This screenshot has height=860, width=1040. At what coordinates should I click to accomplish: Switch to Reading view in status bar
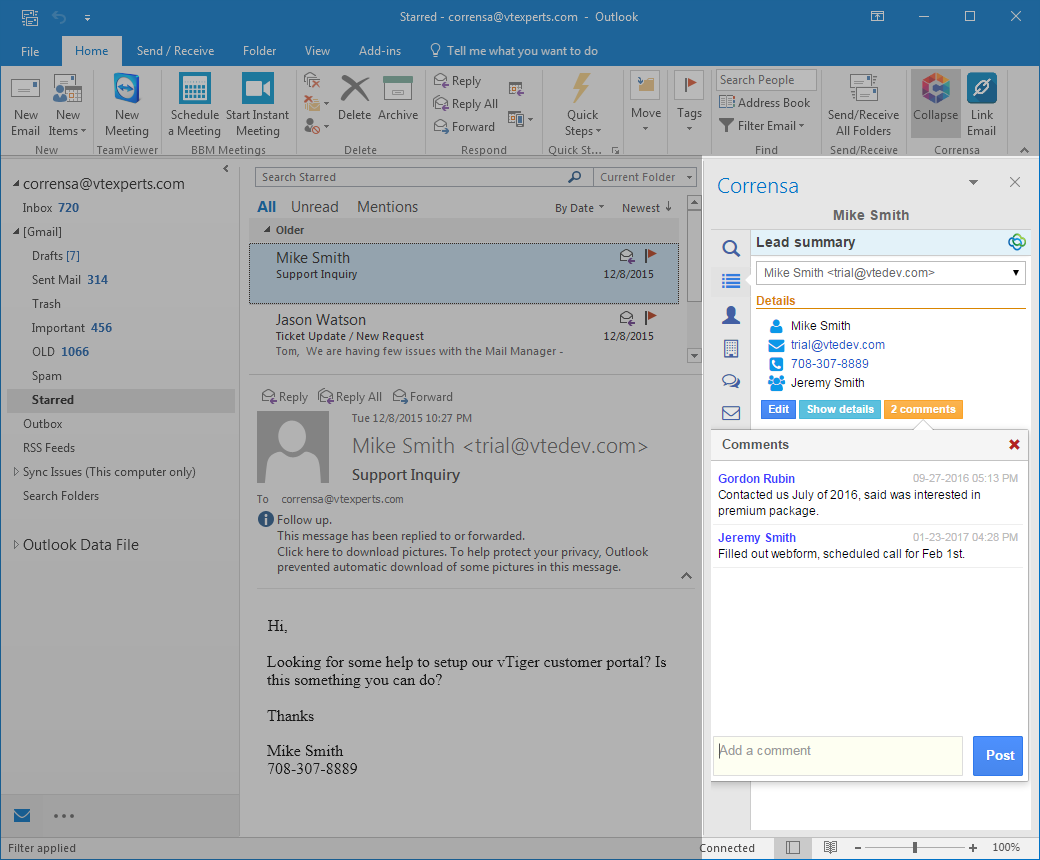pyautogui.click(x=830, y=847)
